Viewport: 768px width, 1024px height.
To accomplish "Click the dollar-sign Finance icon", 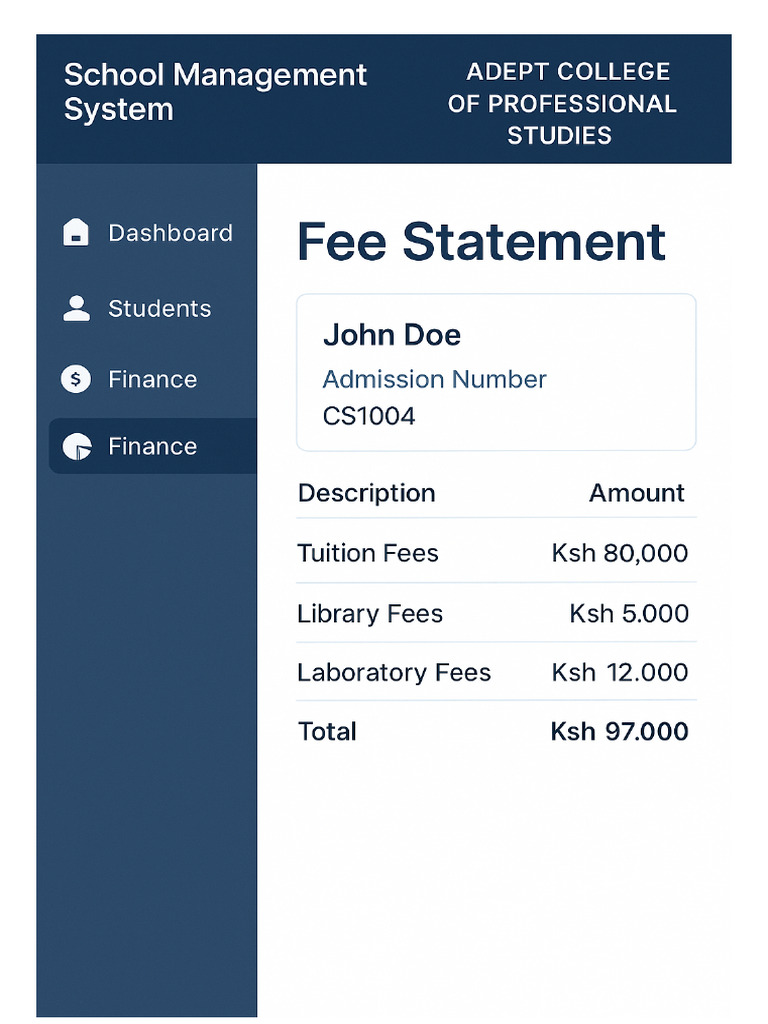I will tap(76, 379).
